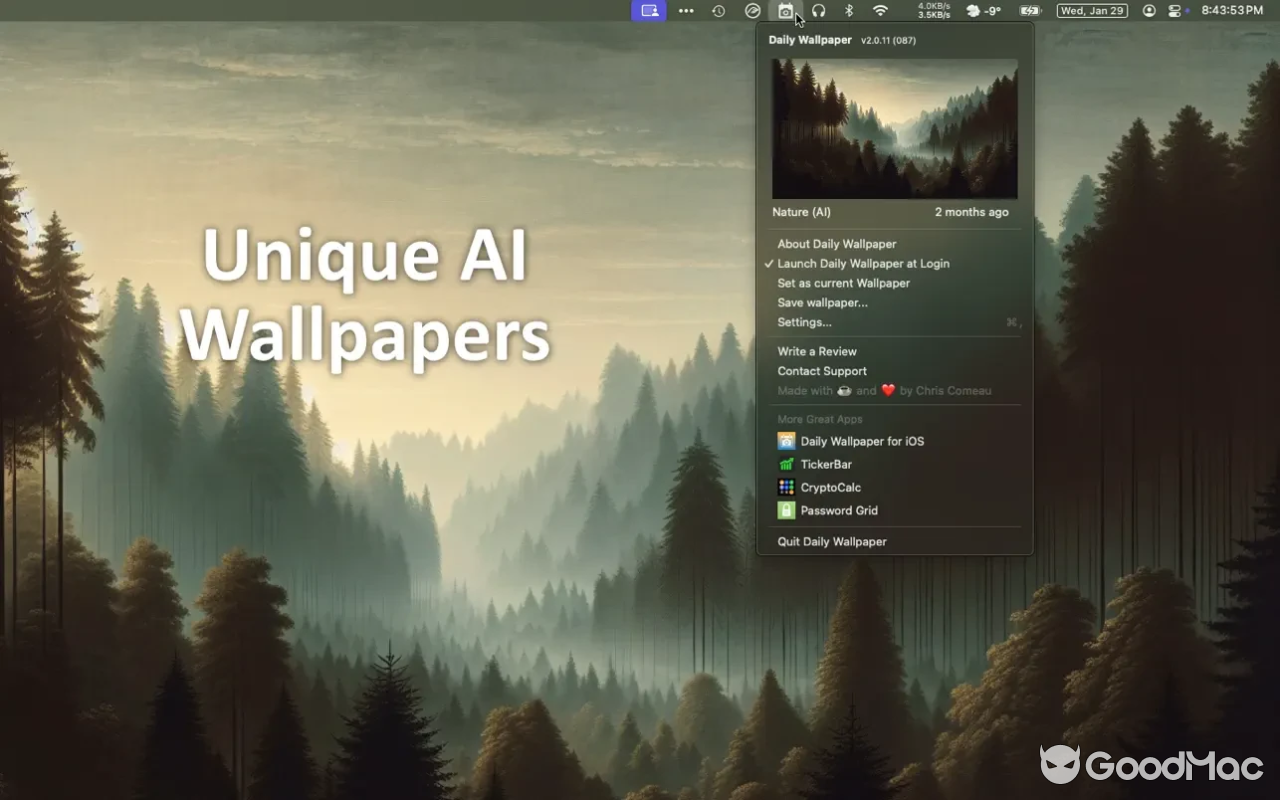This screenshot has height=800, width=1280.
Task: Click Write a Review
Action: [x=817, y=351]
